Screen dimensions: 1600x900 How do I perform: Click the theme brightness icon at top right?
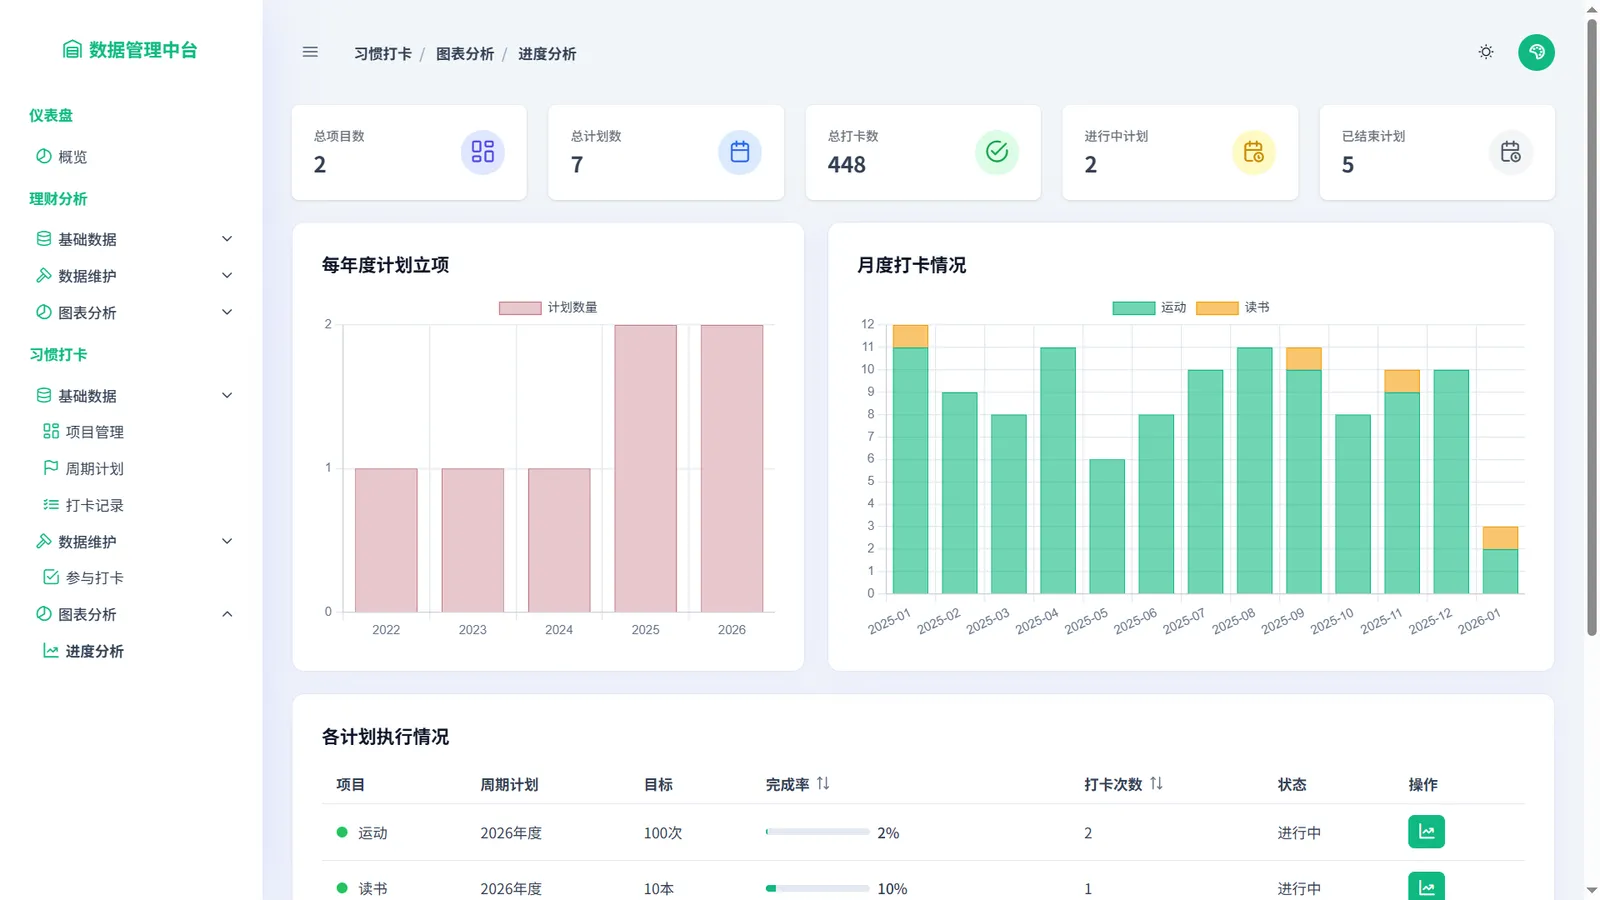1486,51
